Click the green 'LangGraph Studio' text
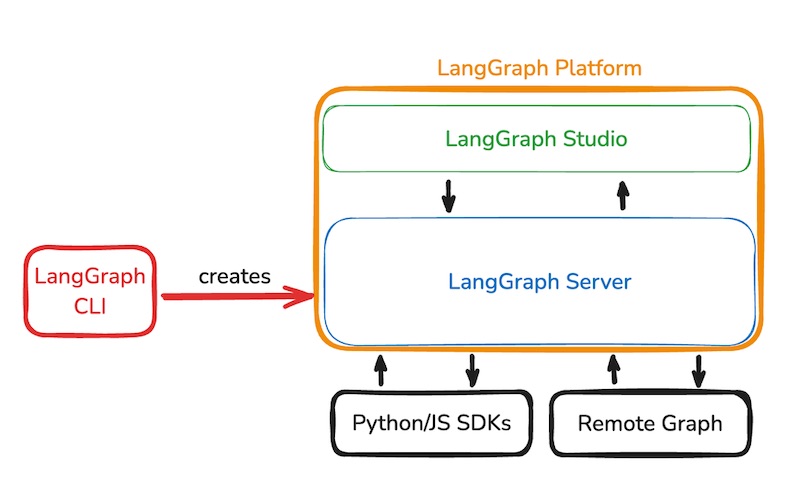This screenshot has height=492, width=800. [x=536, y=139]
